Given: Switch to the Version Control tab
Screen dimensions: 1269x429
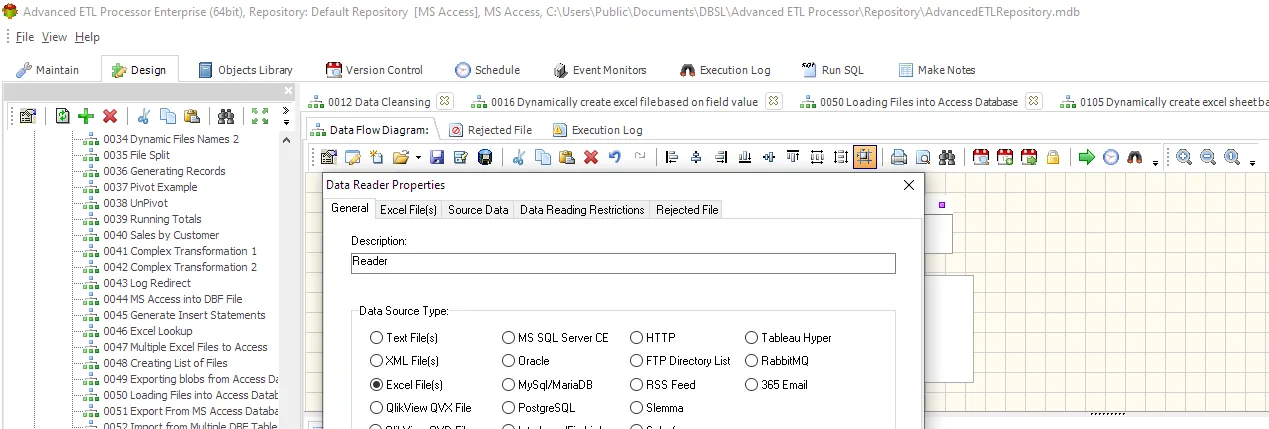Looking at the screenshot, I should 374,70.
